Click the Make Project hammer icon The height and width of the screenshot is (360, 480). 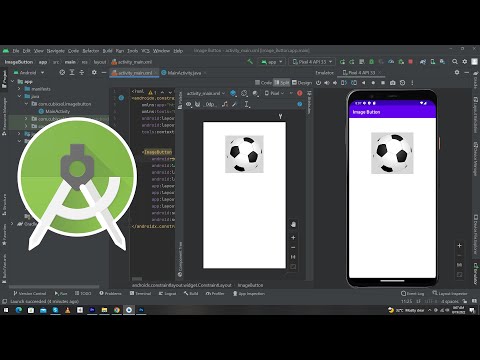click(x=250, y=62)
